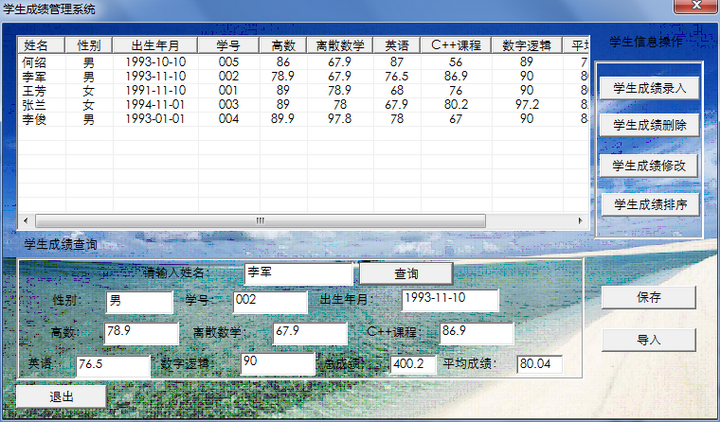720x422 pixels.
Task: Click the 英语 column header
Action: [x=397, y=45]
